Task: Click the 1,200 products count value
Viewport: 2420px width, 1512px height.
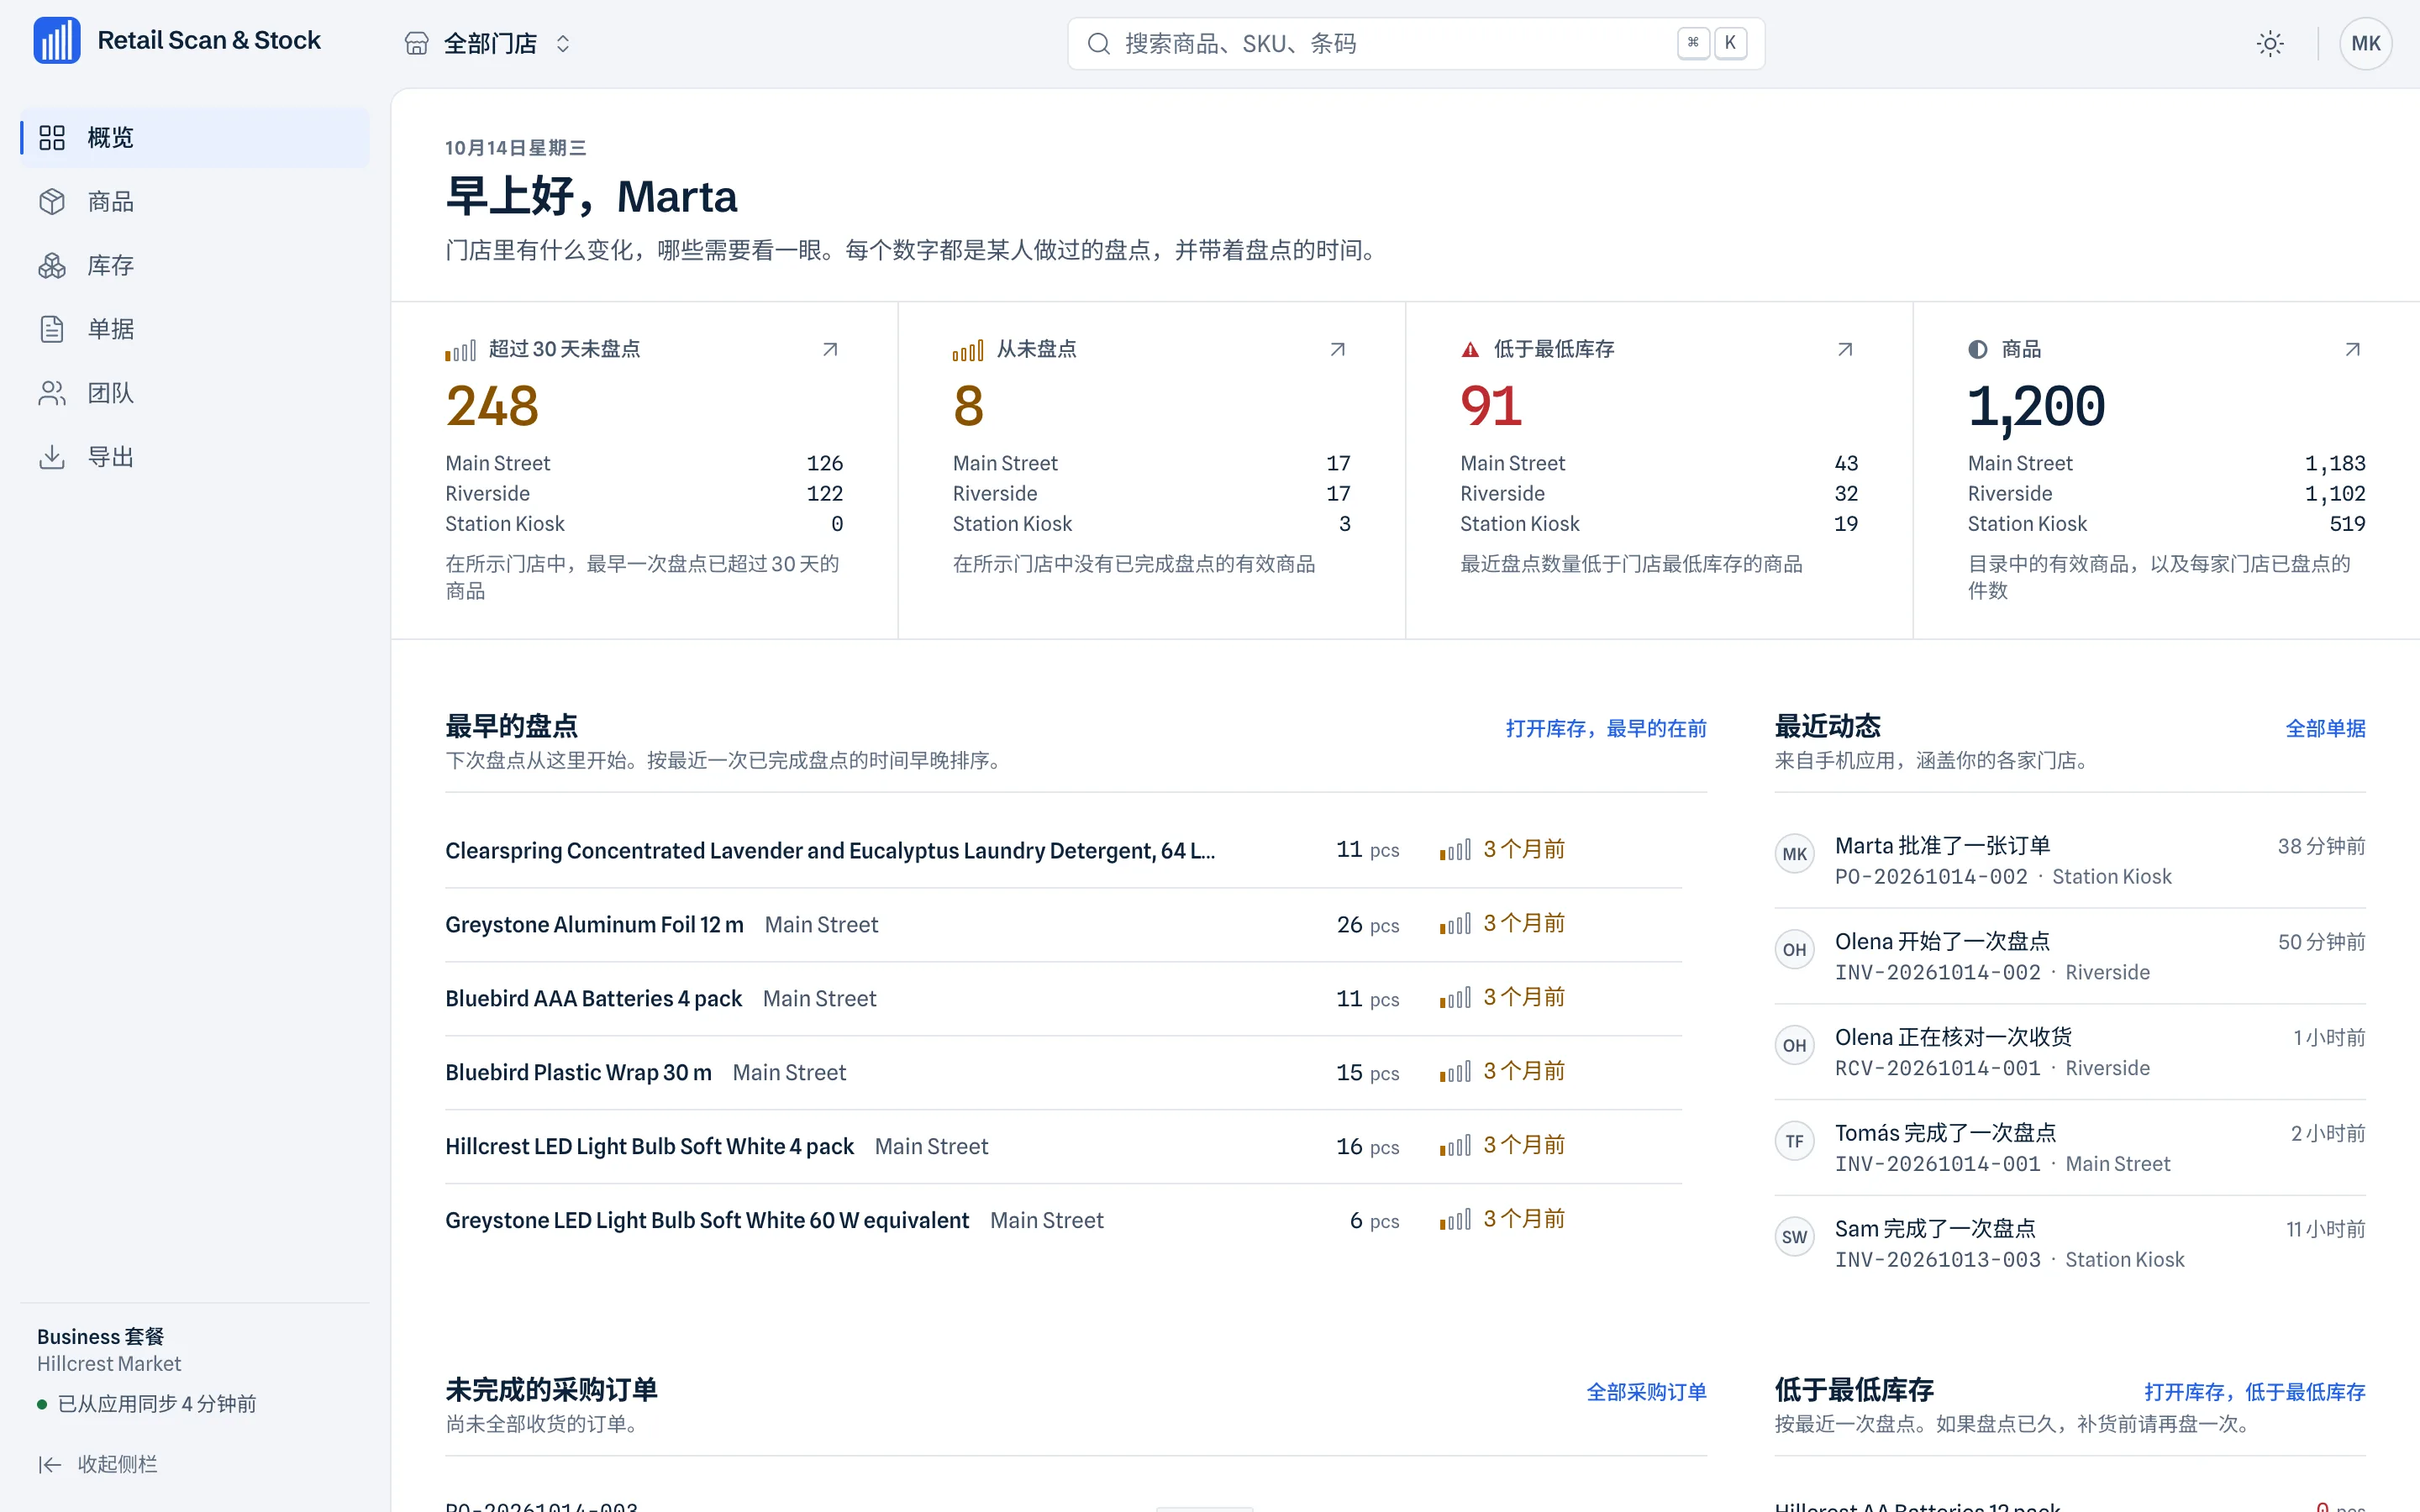Action: [2036, 408]
